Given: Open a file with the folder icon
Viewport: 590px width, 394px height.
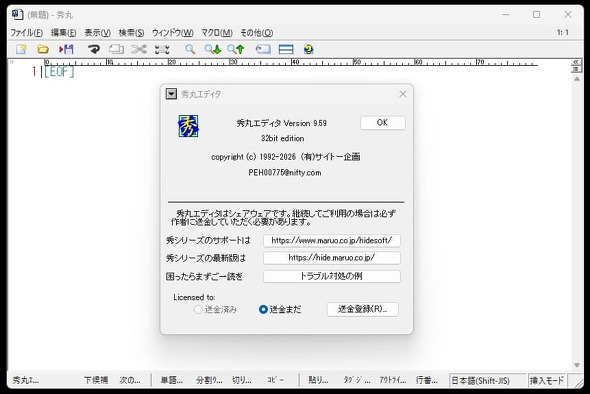Looking at the screenshot, I should coord(43,49).
